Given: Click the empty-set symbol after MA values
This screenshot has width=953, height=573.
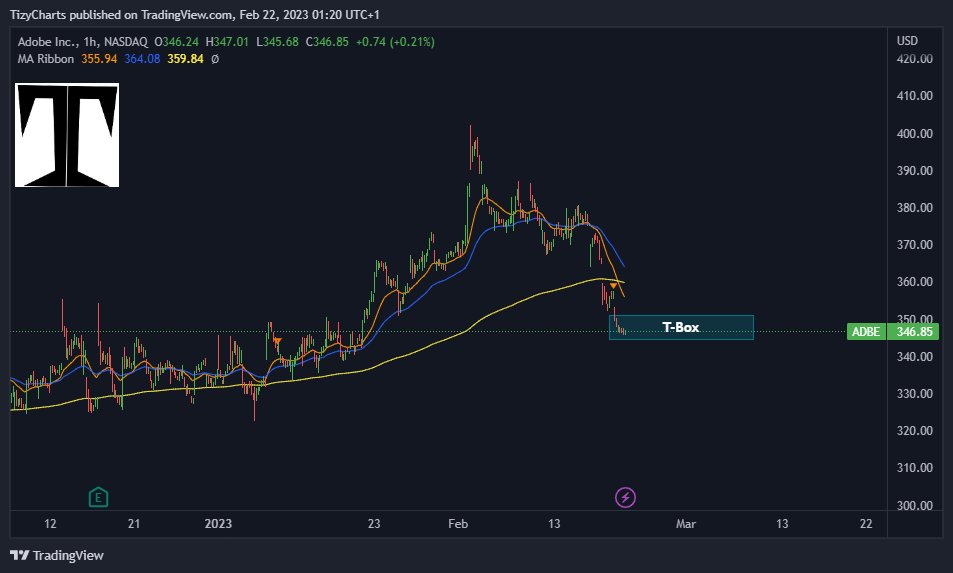Looking at the screenshot, I should [215, 59].
